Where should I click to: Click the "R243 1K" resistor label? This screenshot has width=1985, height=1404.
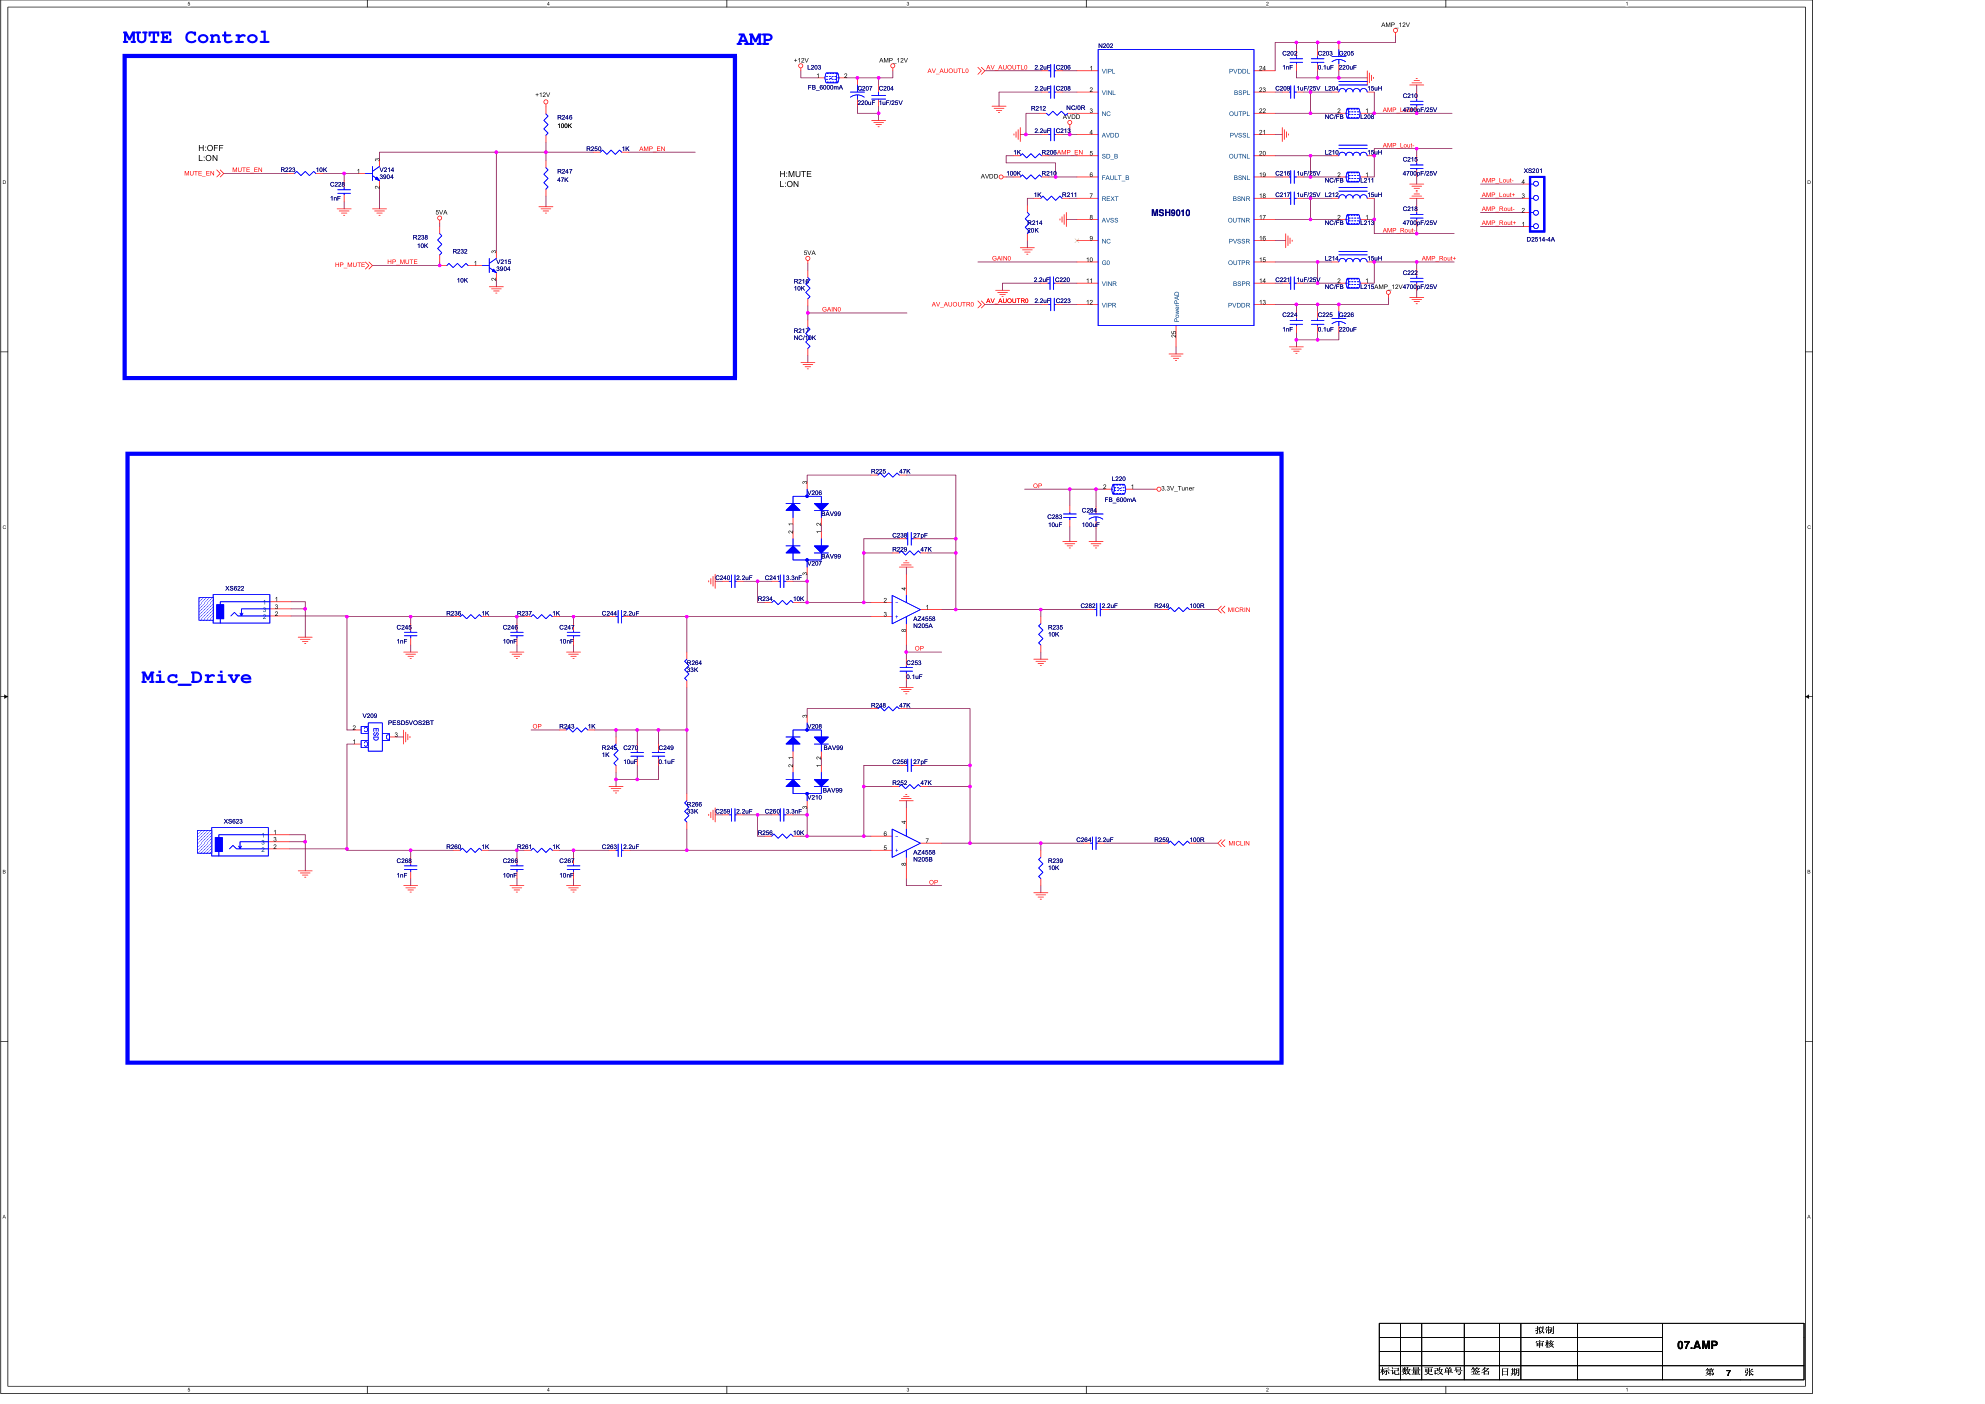[x=577, y=727]
